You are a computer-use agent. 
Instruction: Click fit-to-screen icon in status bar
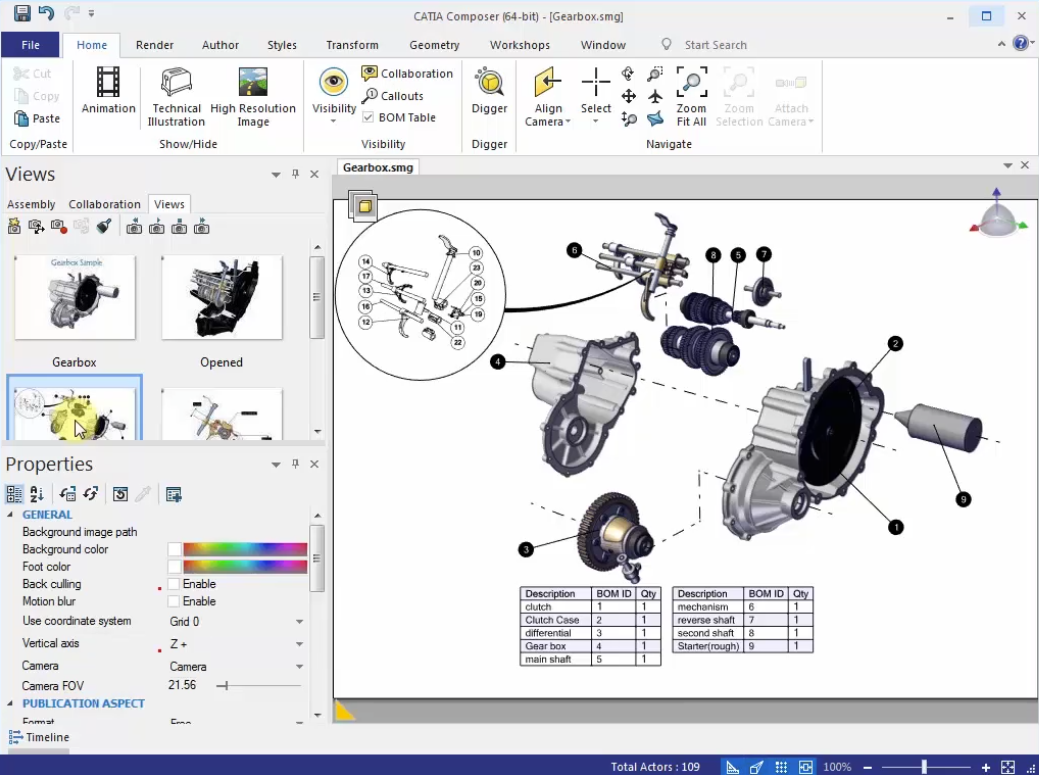click(1008, 767)
